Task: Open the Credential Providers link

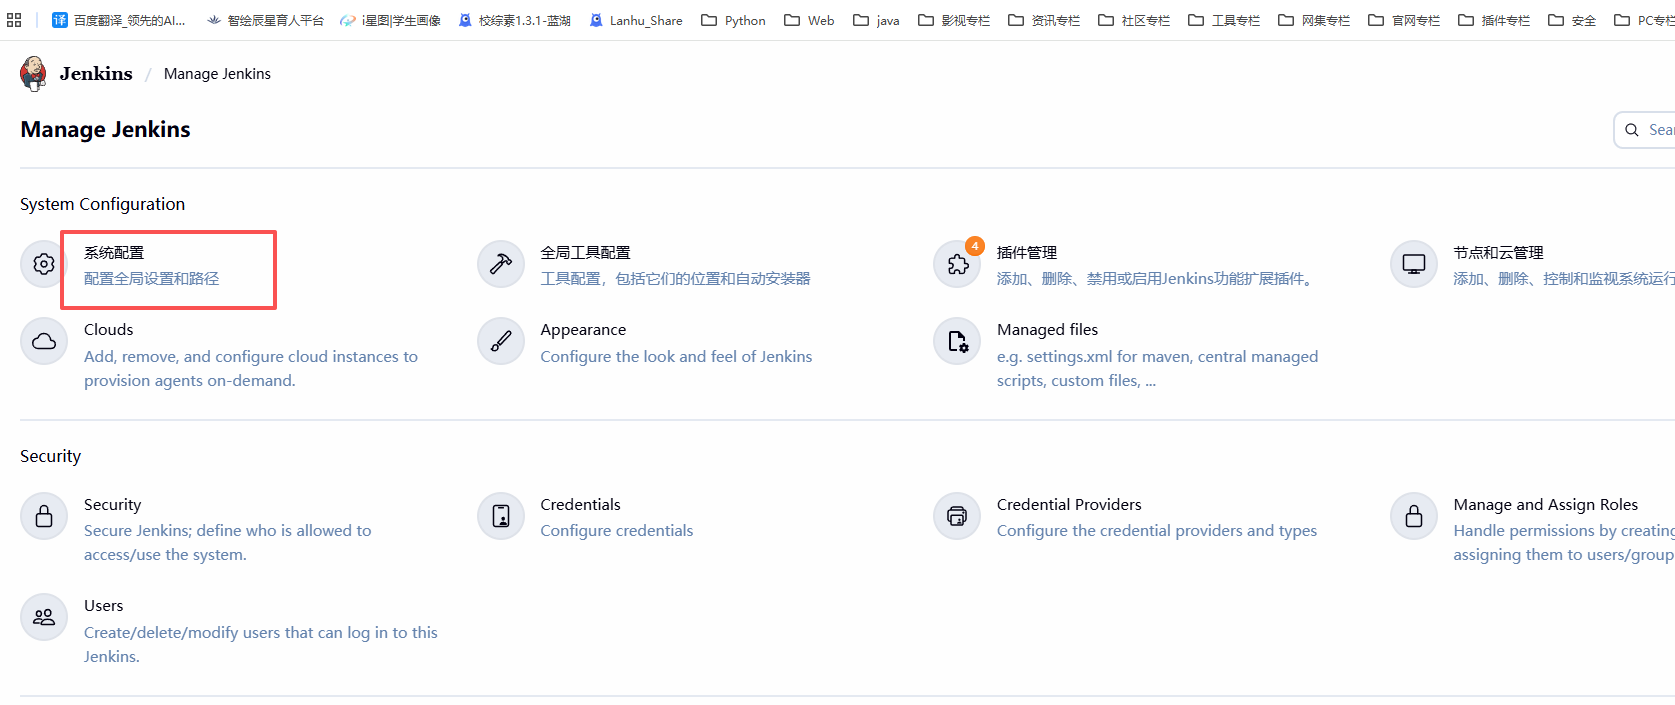Action: (x=1069, y=505)
